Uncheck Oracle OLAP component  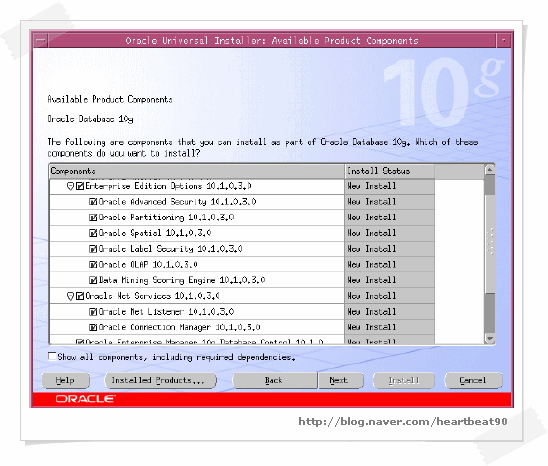coord(93,265)
